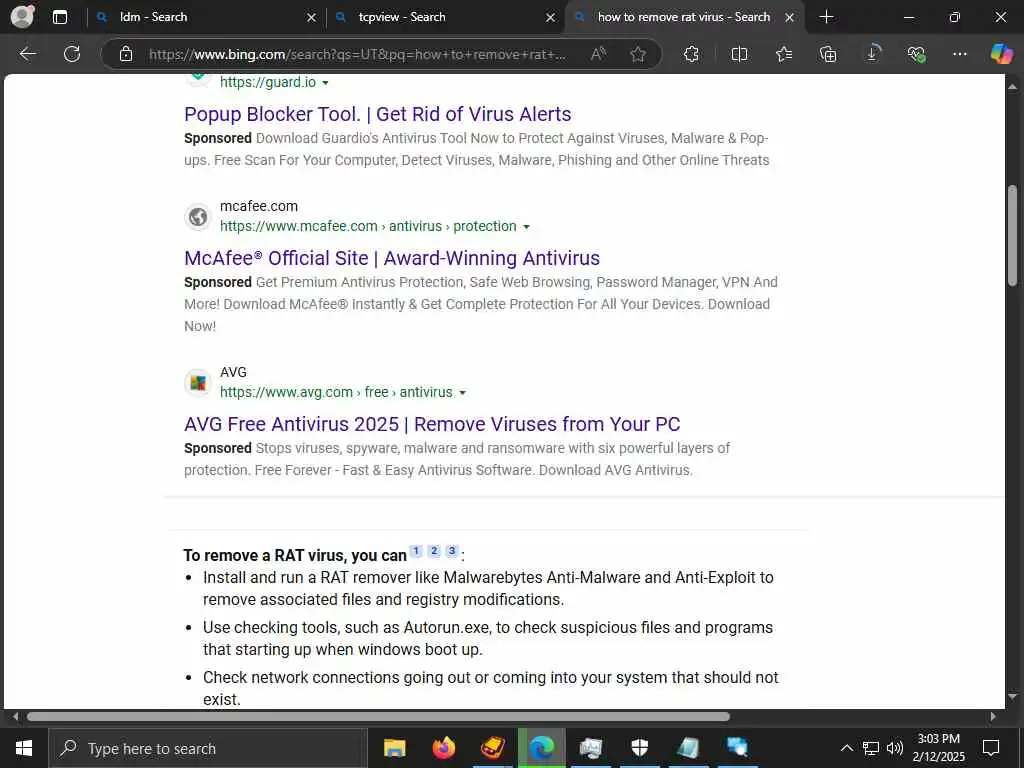Open the Copilot icon

click(1000, 54)
